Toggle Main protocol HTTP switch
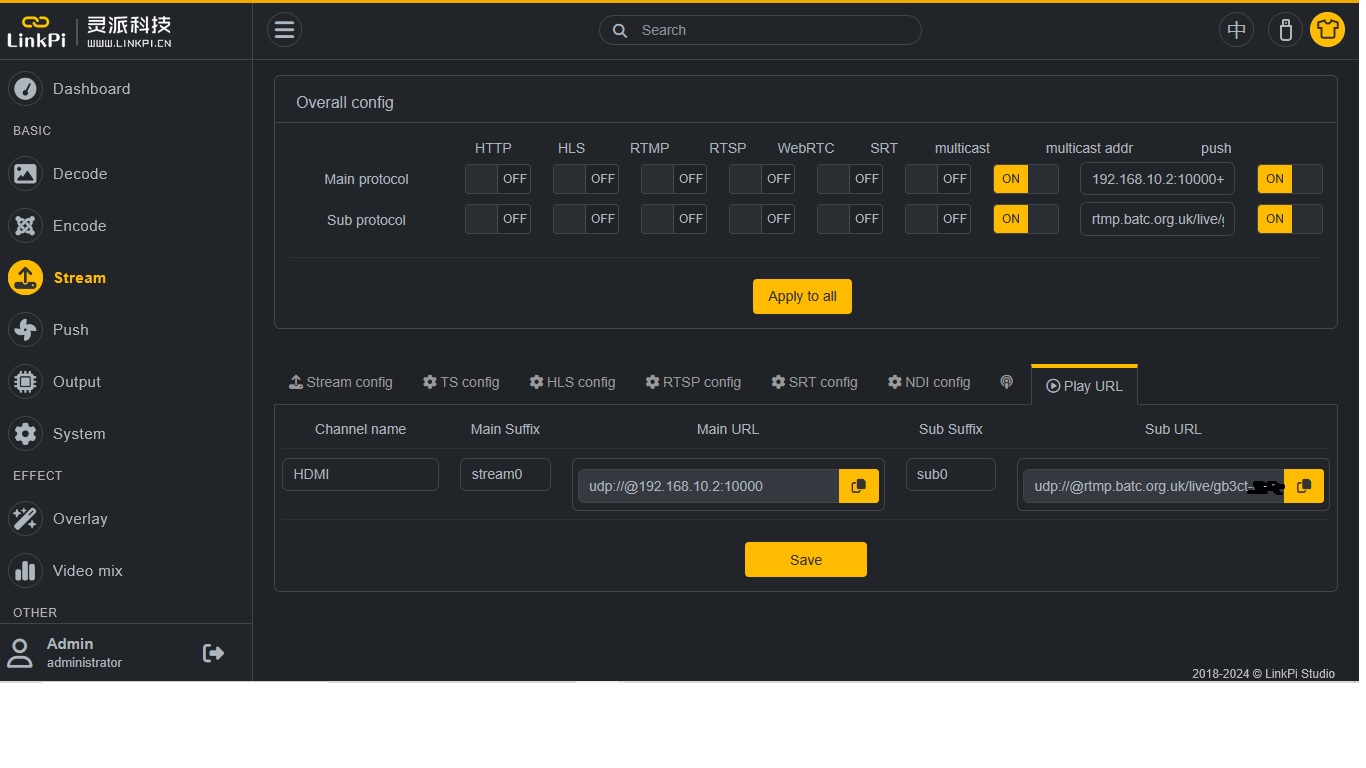The width and height of the screenshot is (1366, 768). click(x=497, y=179)
